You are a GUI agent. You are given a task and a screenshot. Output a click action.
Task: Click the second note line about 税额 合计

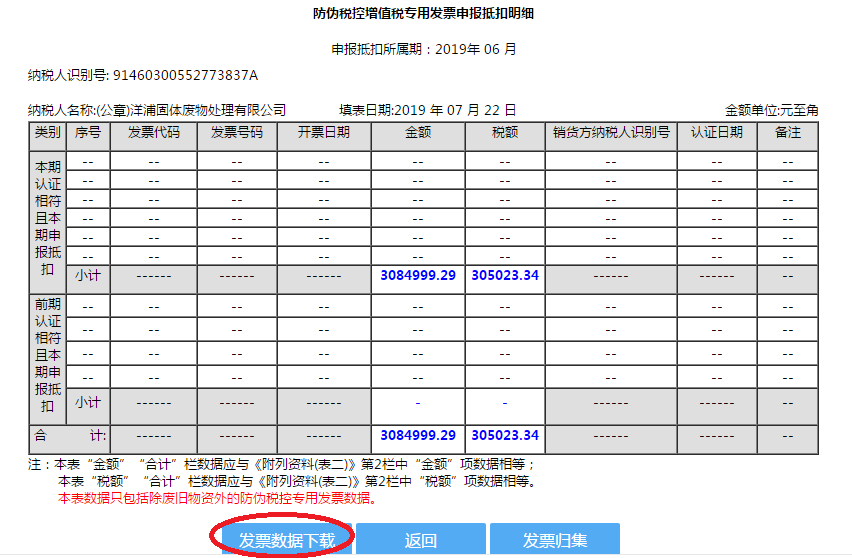[297, 481]
